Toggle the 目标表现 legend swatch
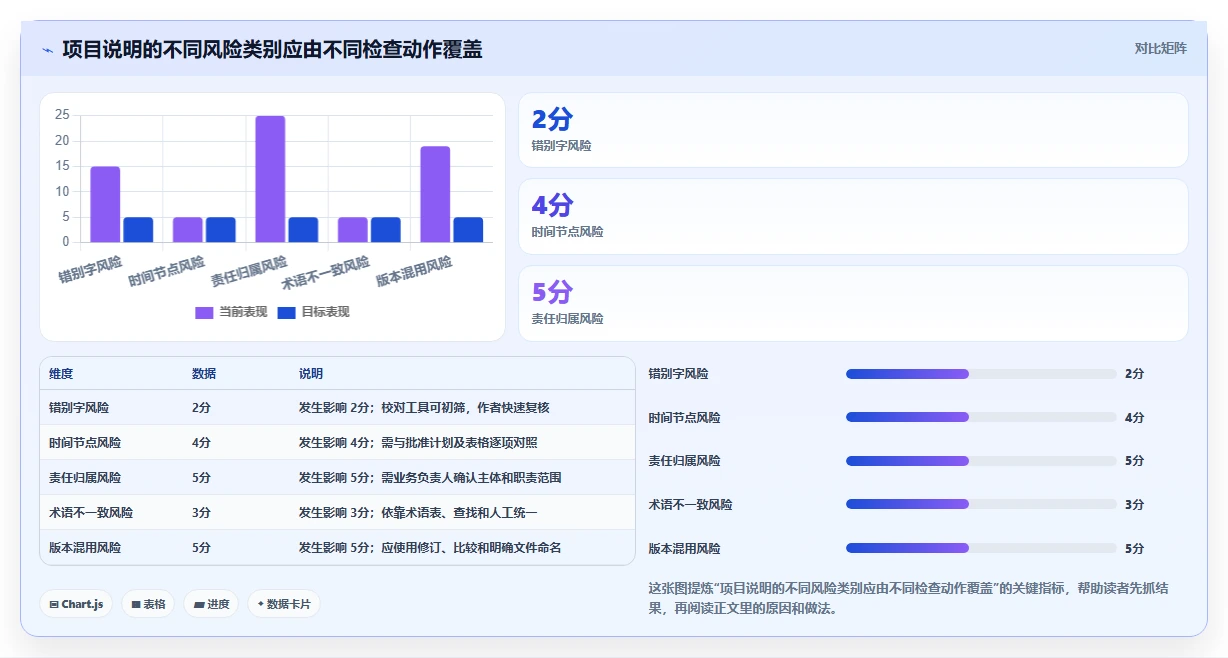This screenshot has height=658, width=1228. 286,312
